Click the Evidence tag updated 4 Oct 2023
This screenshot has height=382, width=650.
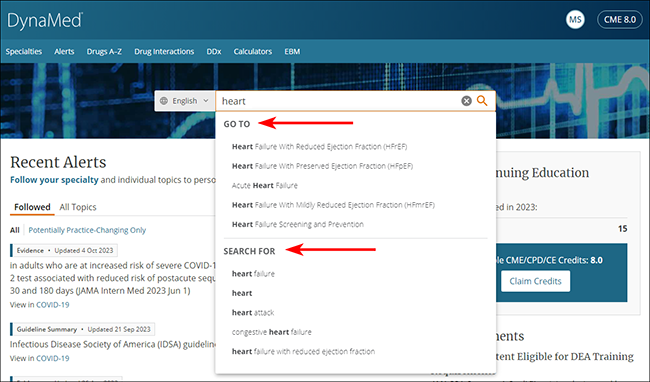click(x=64, y=251)
